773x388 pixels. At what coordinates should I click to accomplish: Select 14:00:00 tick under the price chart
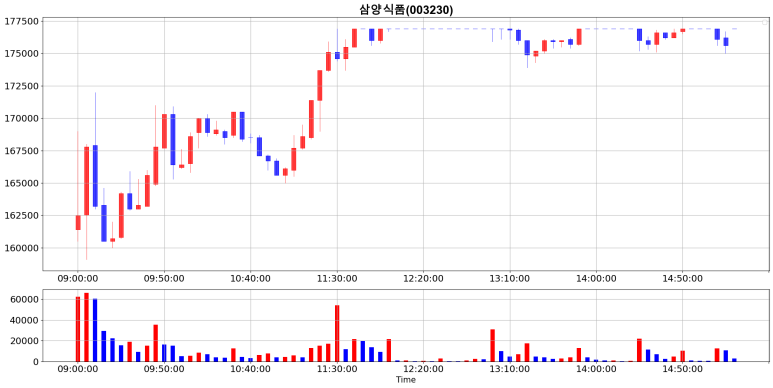tap(596, 279)
